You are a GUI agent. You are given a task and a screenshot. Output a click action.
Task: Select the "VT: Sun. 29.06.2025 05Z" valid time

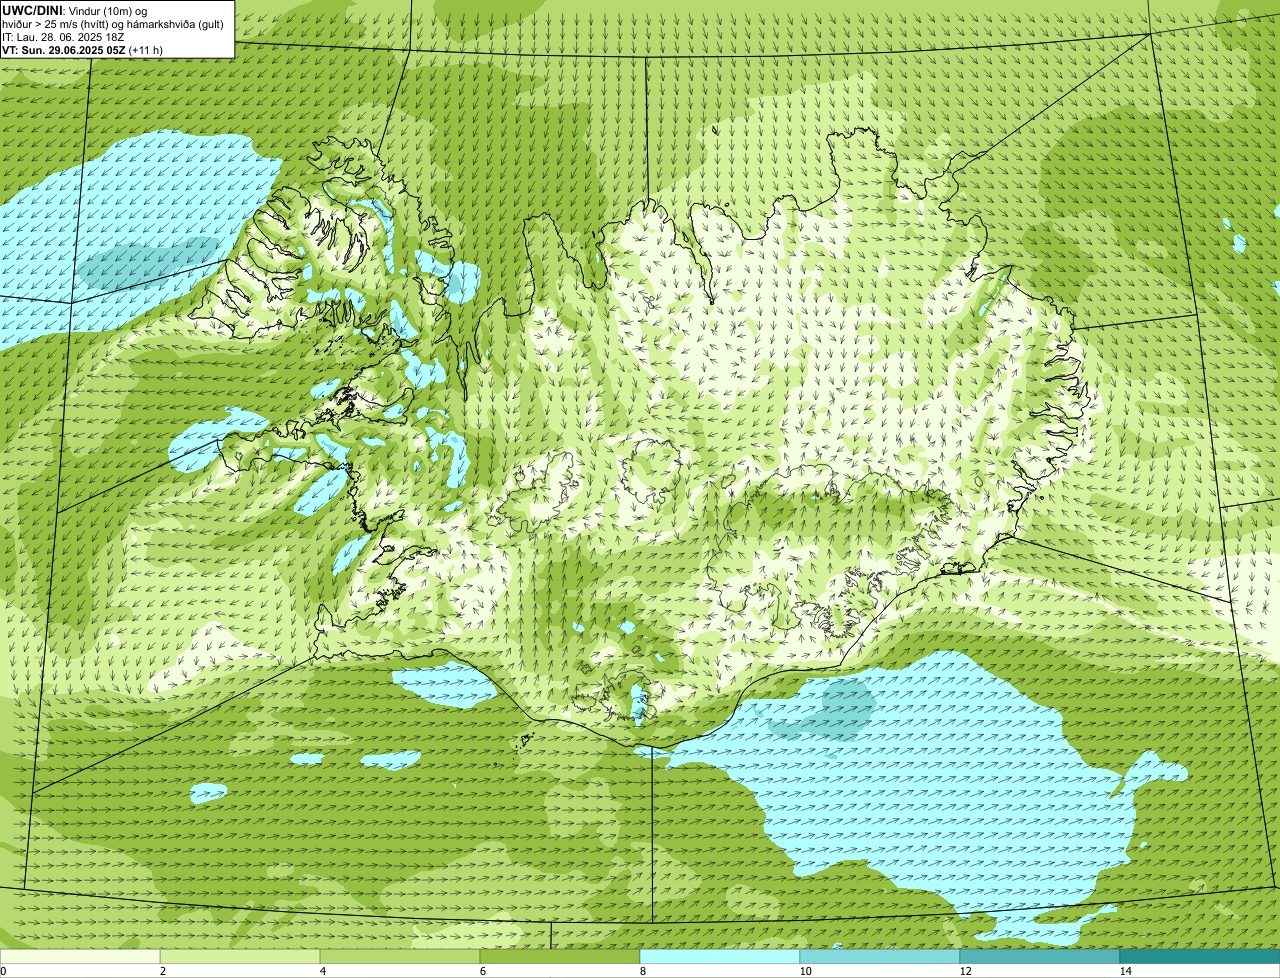pyautogui.click(x=64, y=50)
